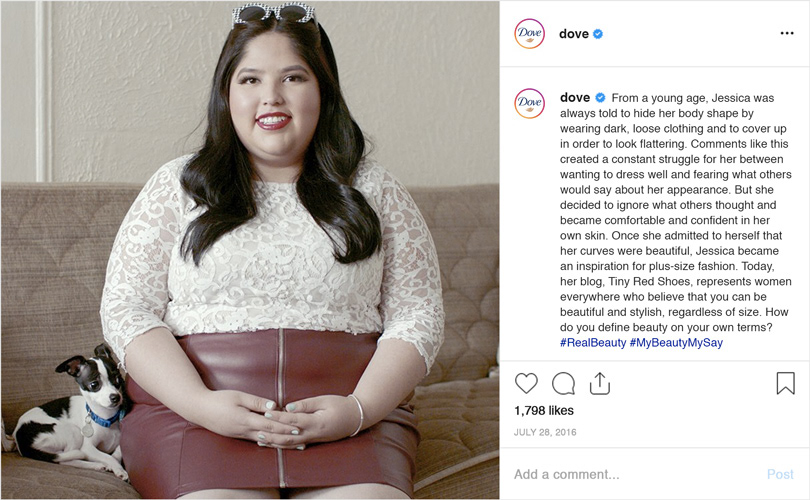Share the post using the upload arrow icon
Image resolution: width=810 pixels, height=500 pixels.
coord(600,383)
